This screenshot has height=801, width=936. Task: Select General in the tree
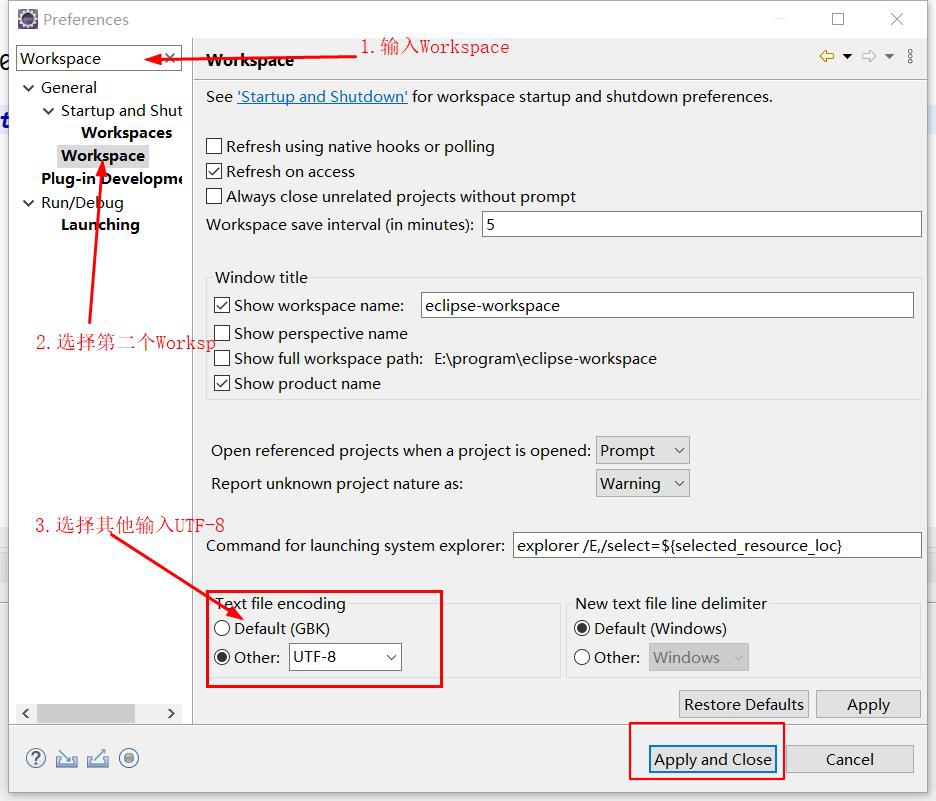tap(69, 88)
